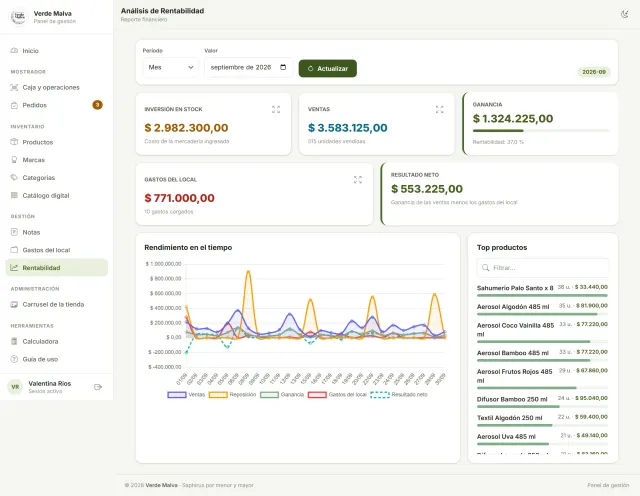This screenshot has height=496, width=640.
Task: Click the Filtrar search field
Action: pos(543,268)
